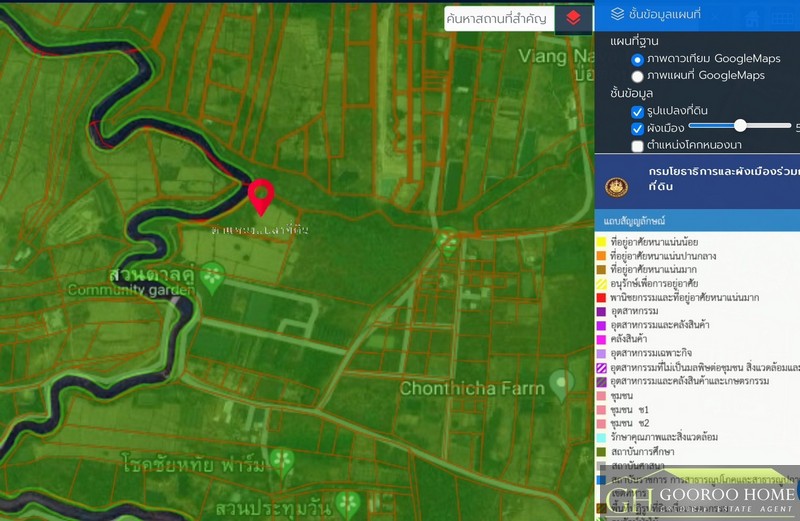Click the Community garden green map marker
Screen dimensions: 800x521
(x=210, y=276)
